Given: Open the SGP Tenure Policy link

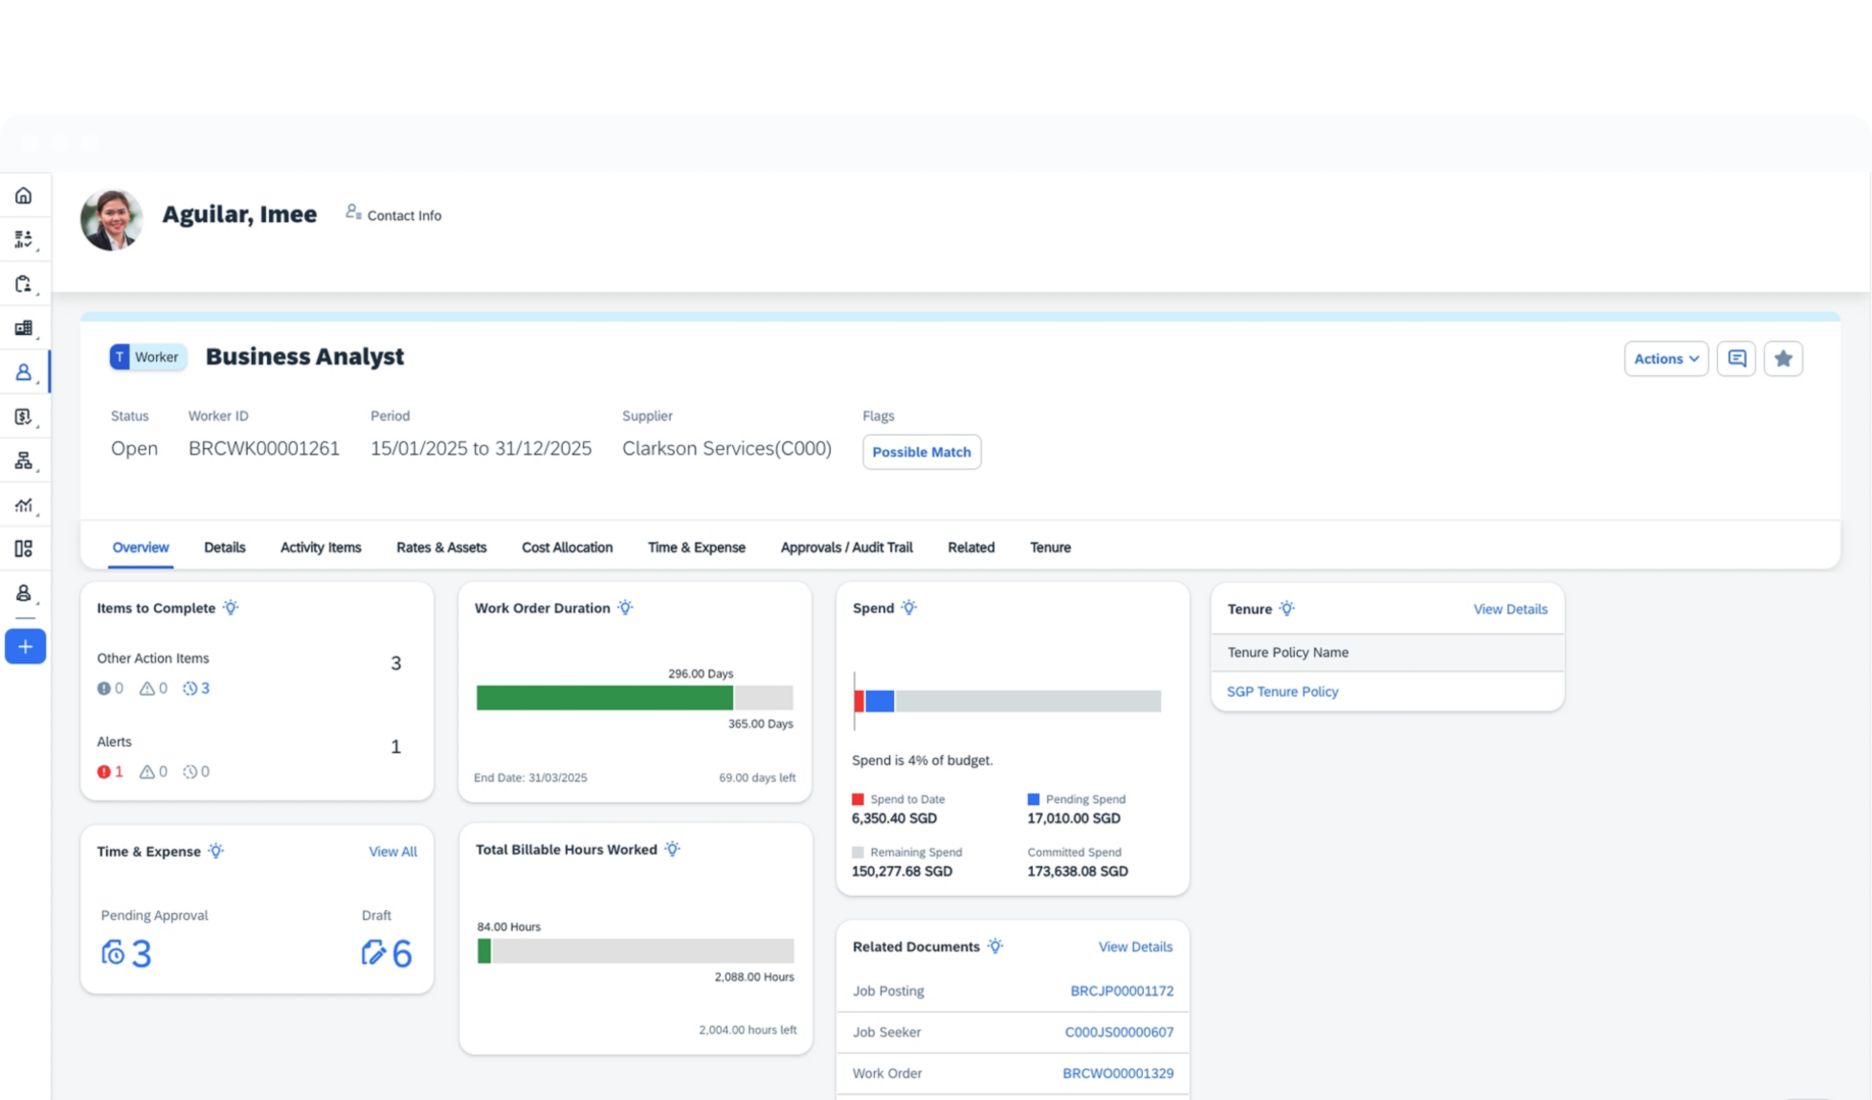Looking at the screenshot, I should 1282,692.
